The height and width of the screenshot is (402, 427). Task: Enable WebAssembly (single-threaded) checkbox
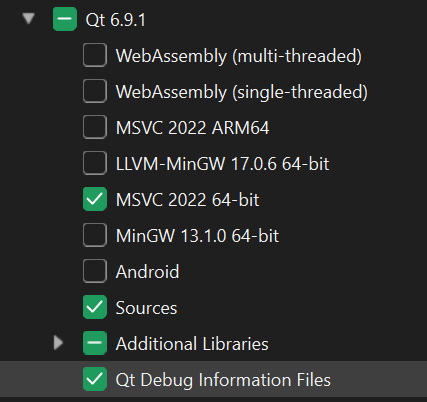tap(95, 91)
